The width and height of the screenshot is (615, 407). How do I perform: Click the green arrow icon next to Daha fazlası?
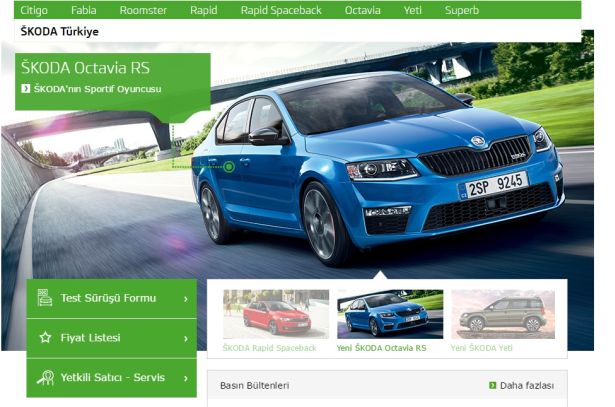coord(493,385)
